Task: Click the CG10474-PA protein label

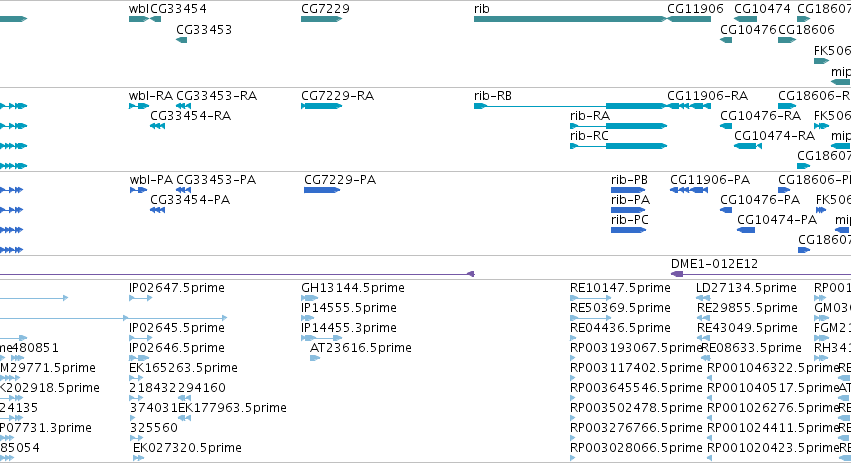Action: click(777, 220)
